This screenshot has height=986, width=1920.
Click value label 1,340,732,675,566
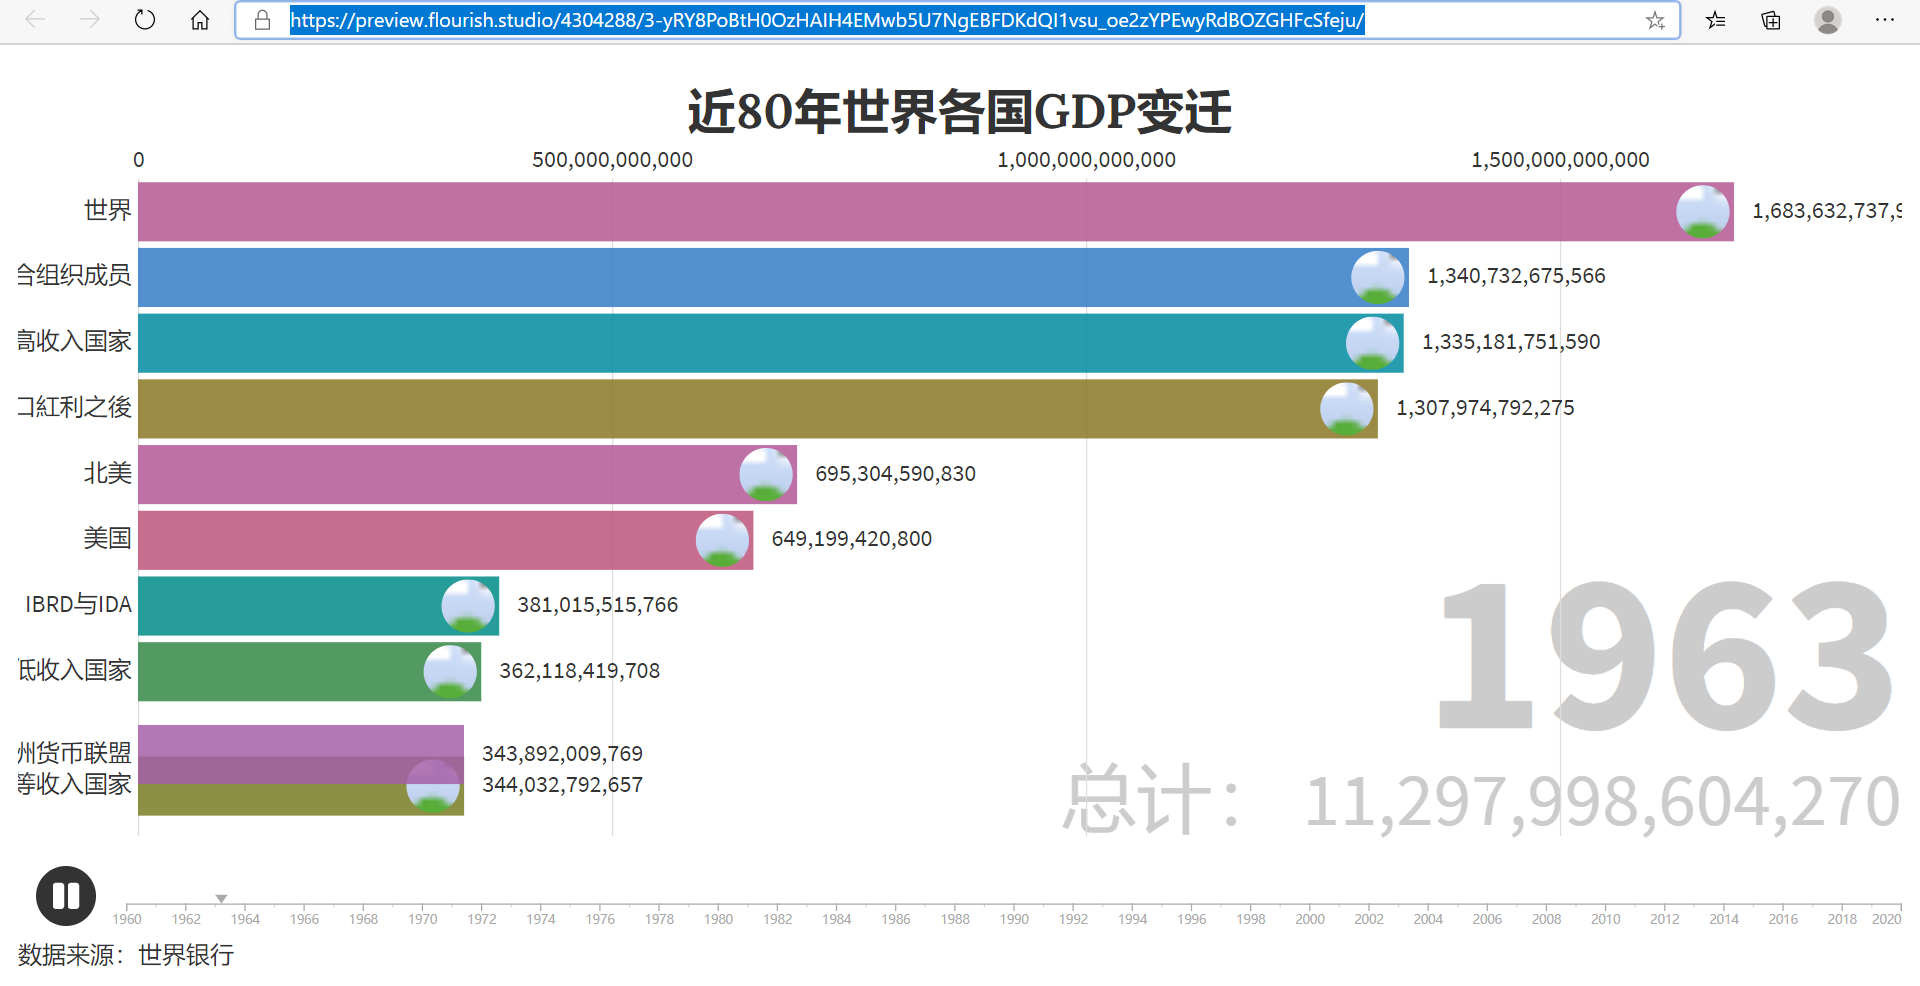pyautogui.click(x=1516, y=276)
